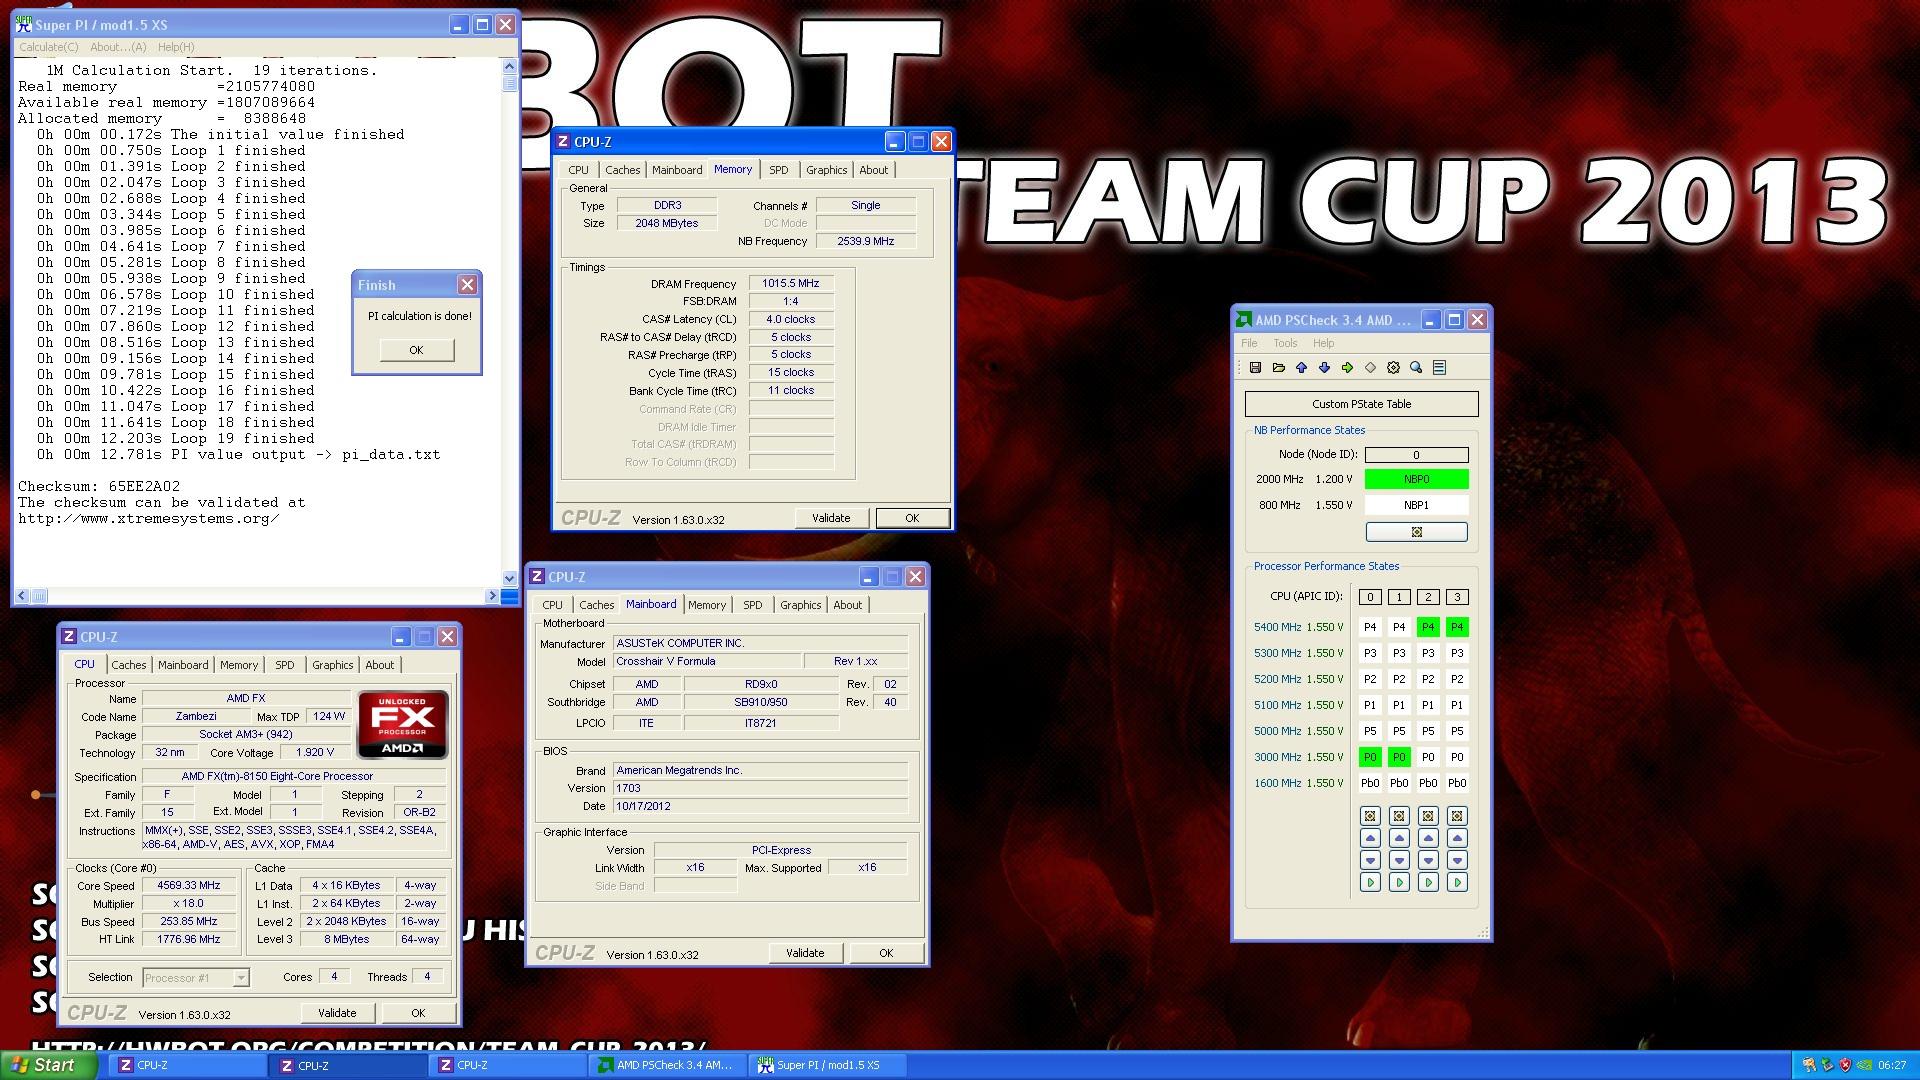Click the magnifier icon in PSCheck toolbar
1920x1080 pixels.
(1416, 368)
